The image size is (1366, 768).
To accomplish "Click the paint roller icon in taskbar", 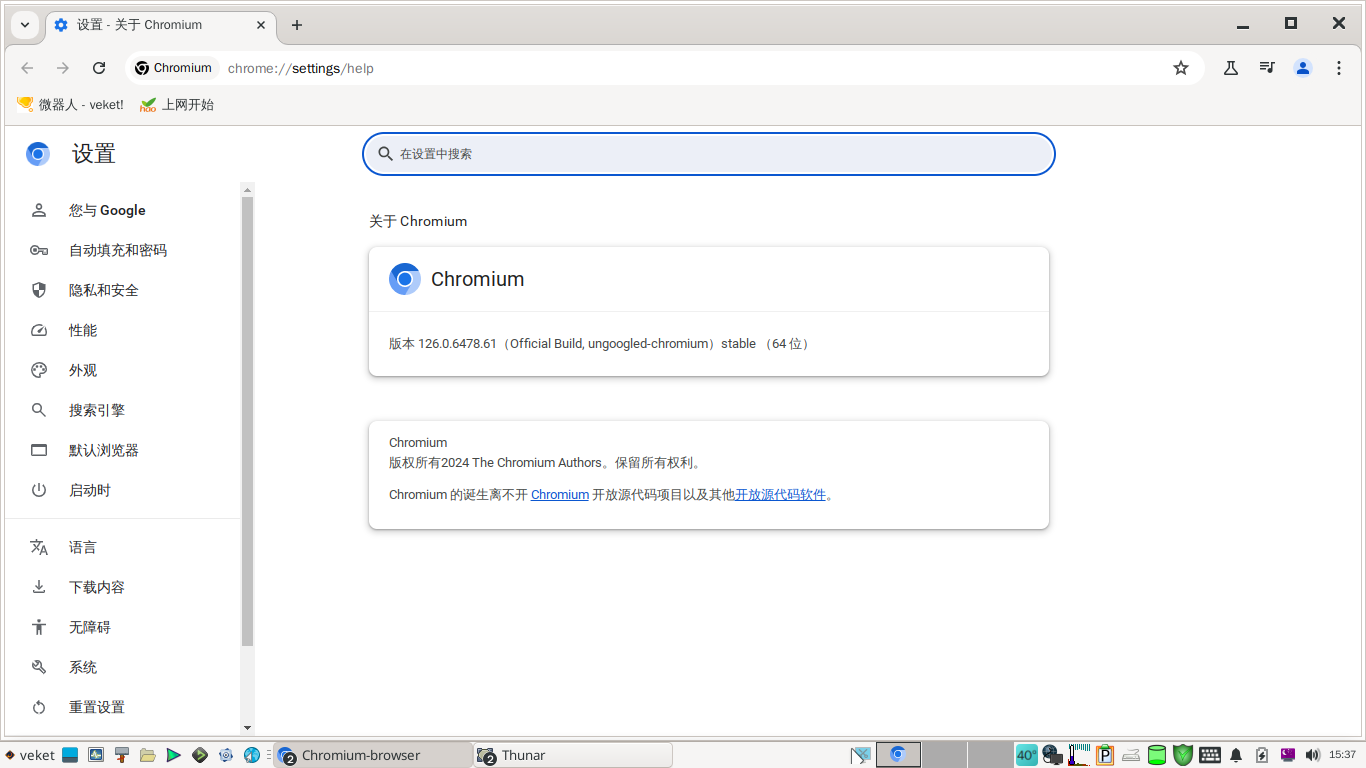I will [x=122, y=755].
